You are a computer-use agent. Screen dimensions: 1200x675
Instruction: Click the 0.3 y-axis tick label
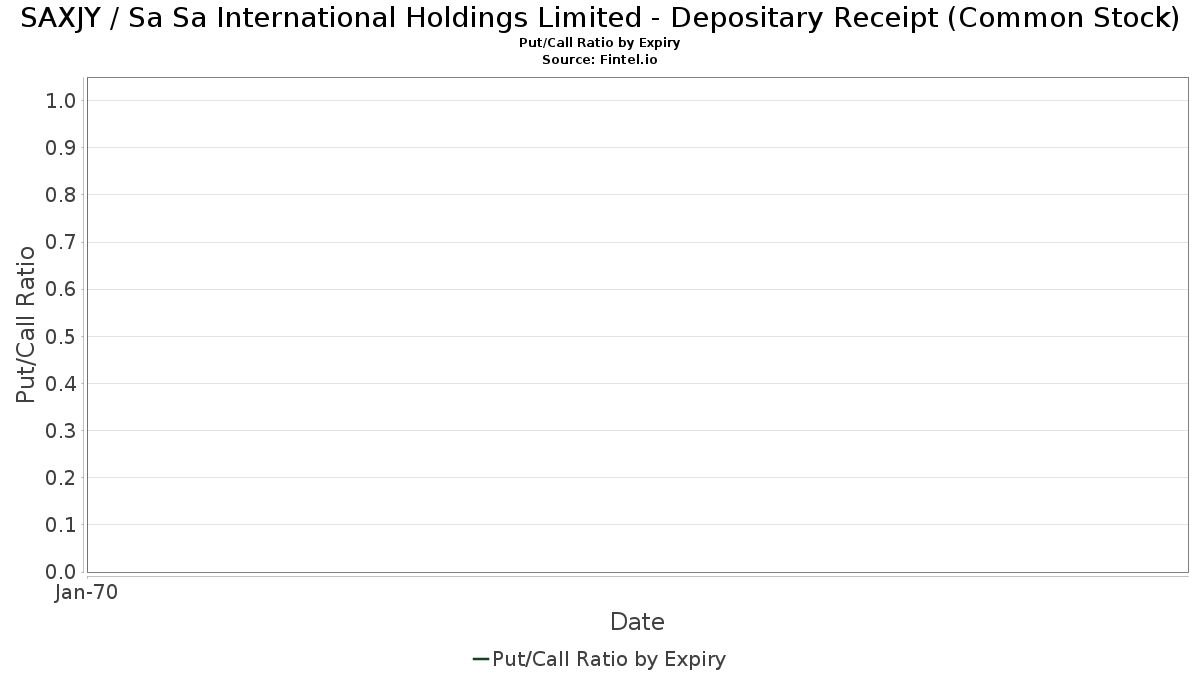pyautogui.click(x=61, y=431)
